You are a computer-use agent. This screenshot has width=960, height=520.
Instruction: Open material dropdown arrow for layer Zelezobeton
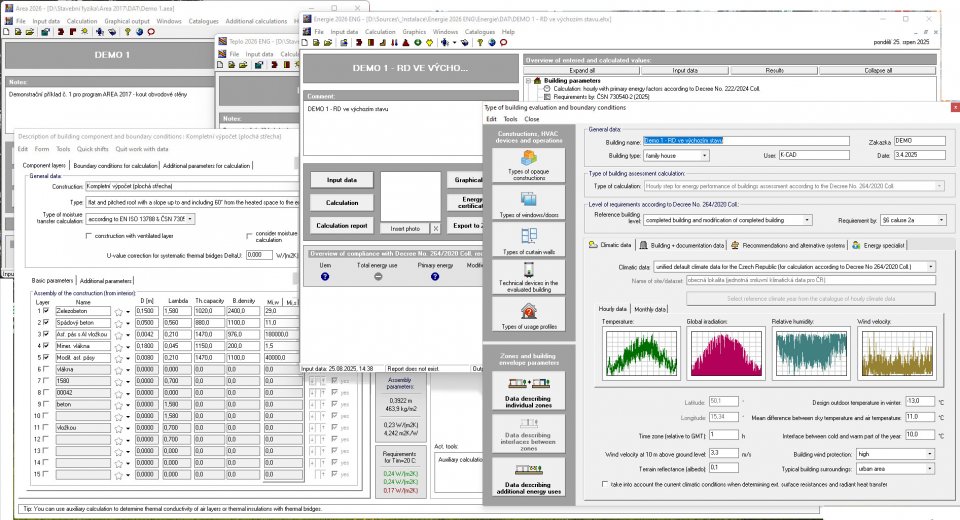tap(128, 312)
